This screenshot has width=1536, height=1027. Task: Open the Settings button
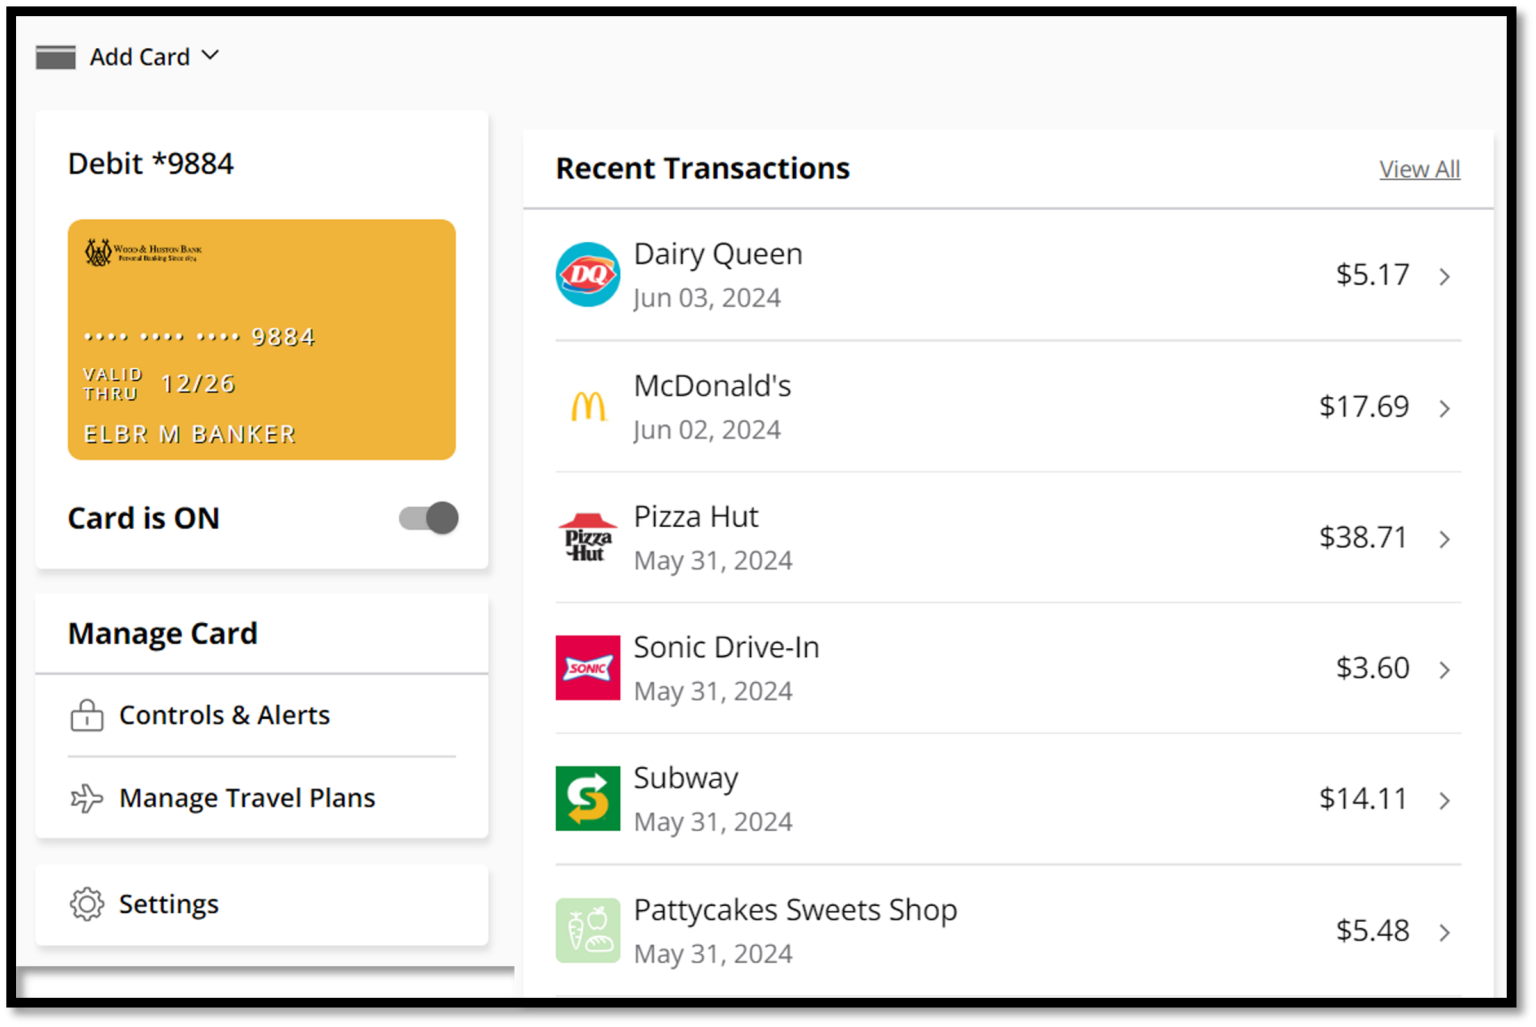click(168, 904)
